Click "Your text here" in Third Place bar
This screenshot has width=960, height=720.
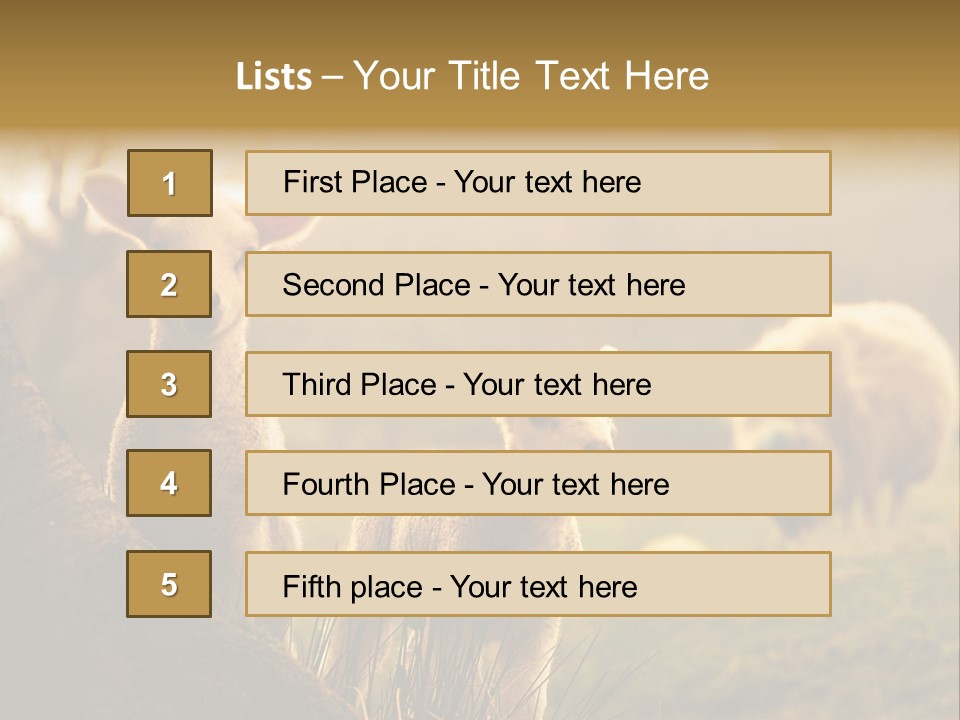pyautogui.click(x=557, y=385)
